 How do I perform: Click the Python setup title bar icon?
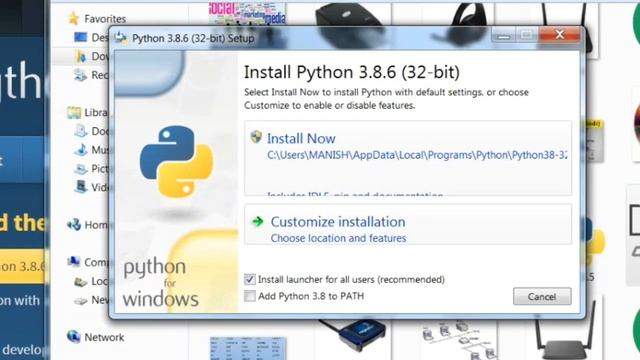(x=120, y=38)
